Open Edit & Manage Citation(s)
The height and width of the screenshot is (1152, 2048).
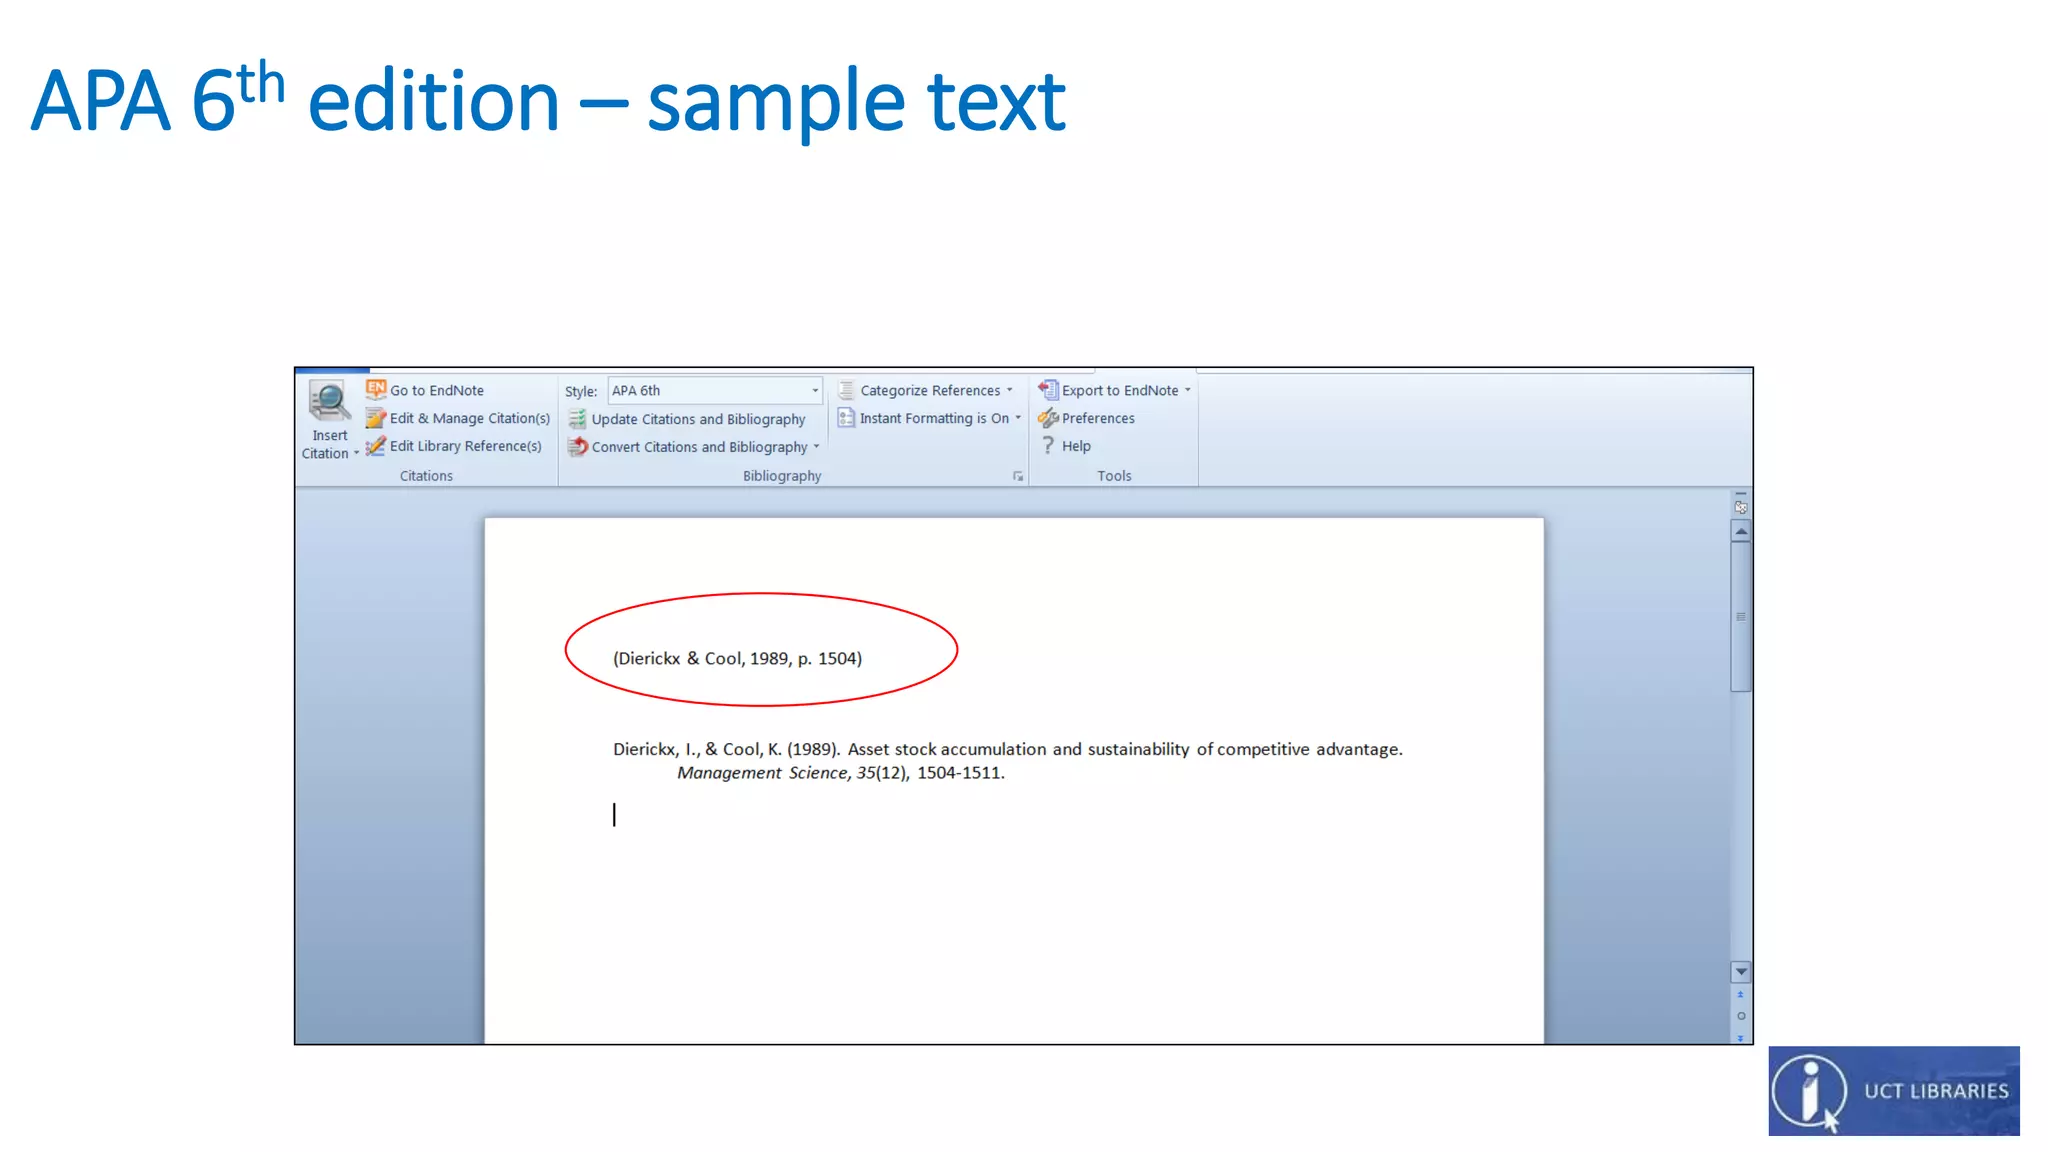coord(470,418)
